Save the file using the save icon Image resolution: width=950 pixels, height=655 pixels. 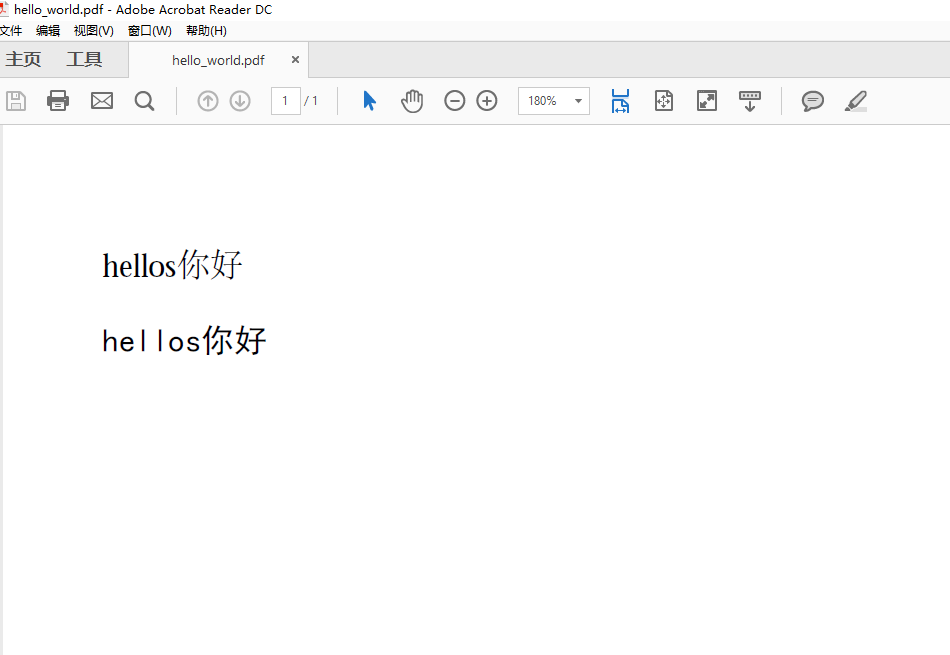tap(16, 101)
